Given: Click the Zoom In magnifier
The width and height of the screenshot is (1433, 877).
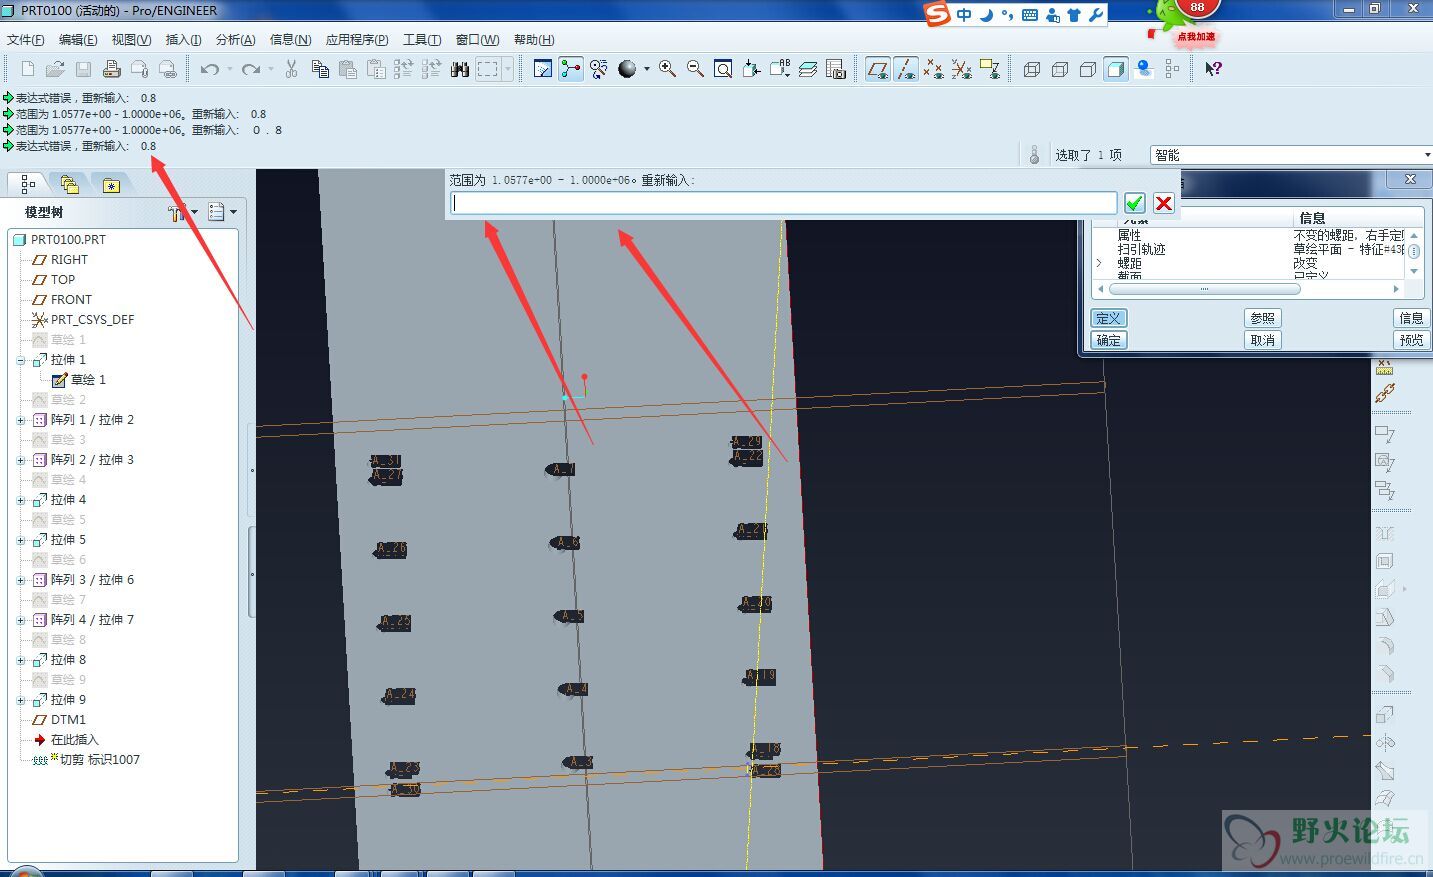Looking at the screenshot, I should tap(667, 69).
